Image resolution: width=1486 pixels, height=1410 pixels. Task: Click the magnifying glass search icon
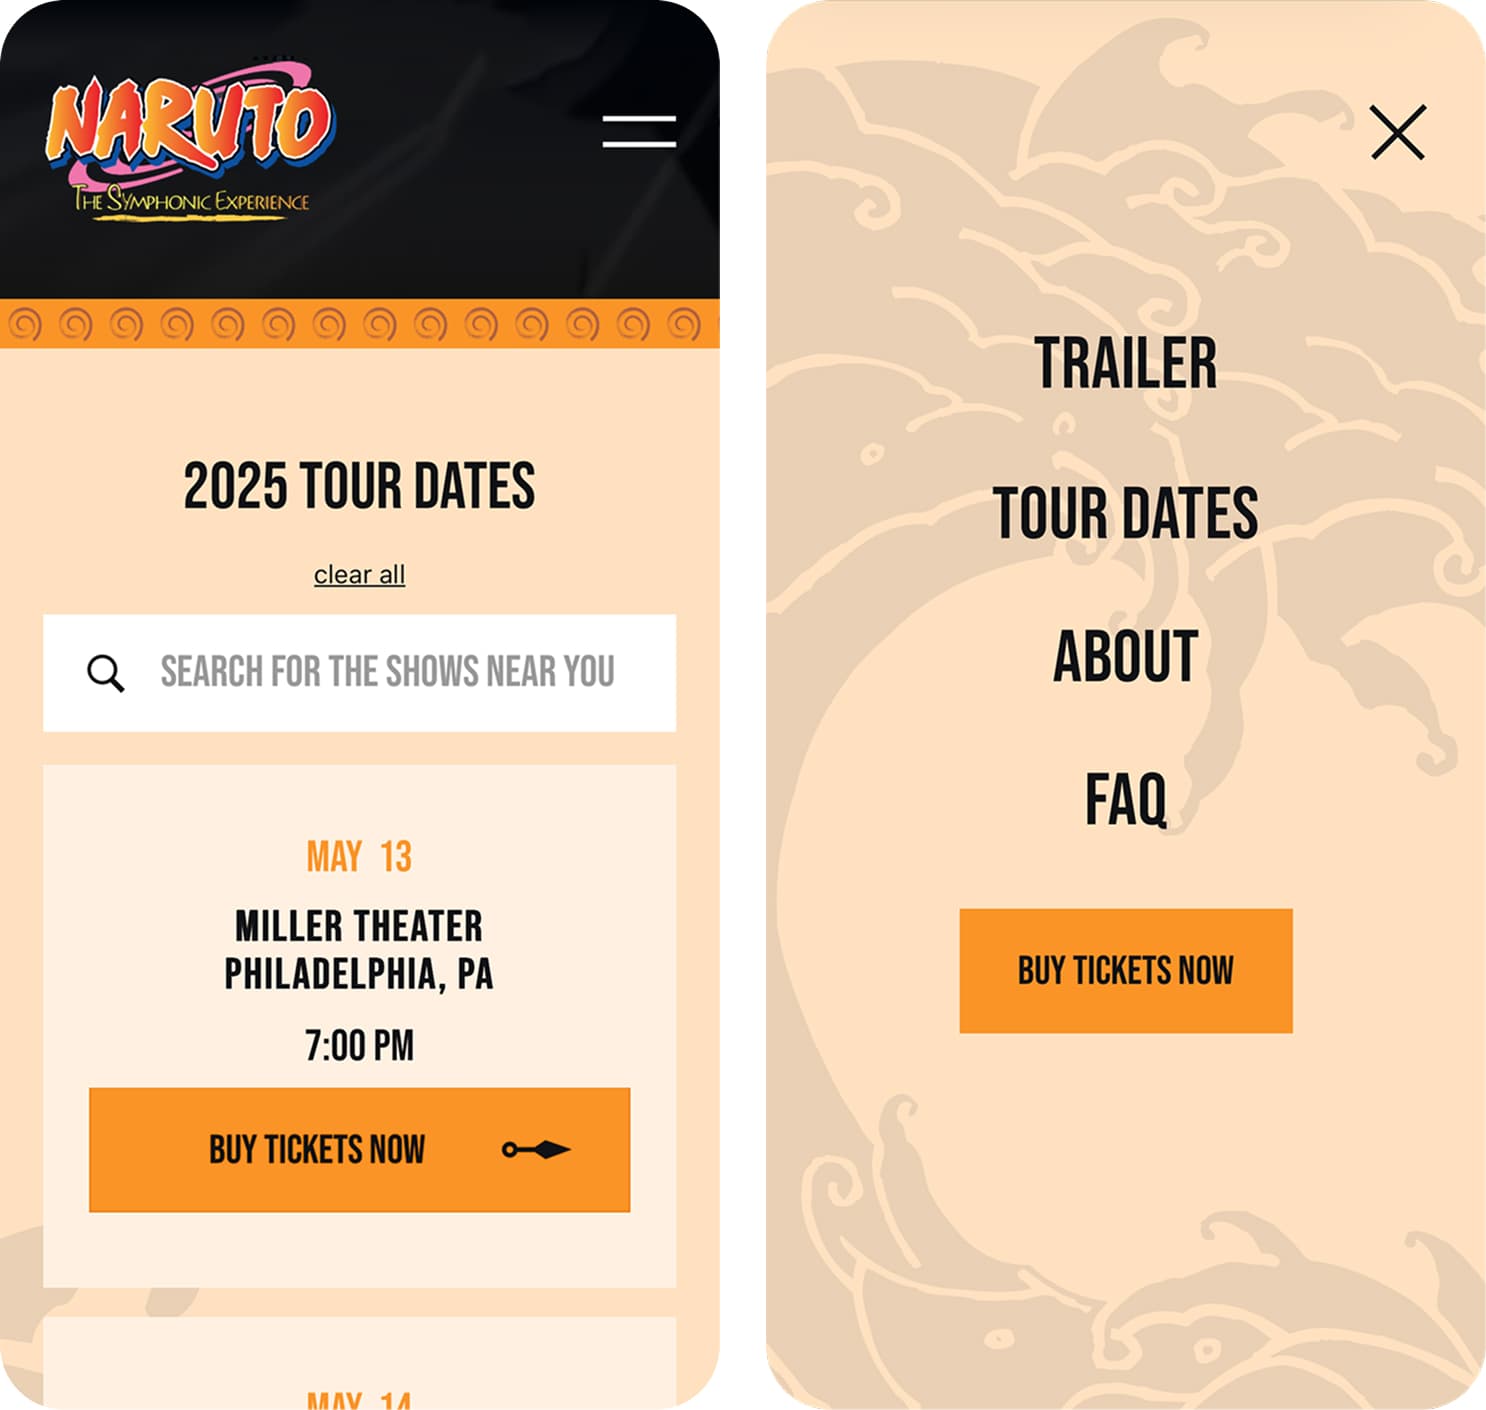(105, 673)
